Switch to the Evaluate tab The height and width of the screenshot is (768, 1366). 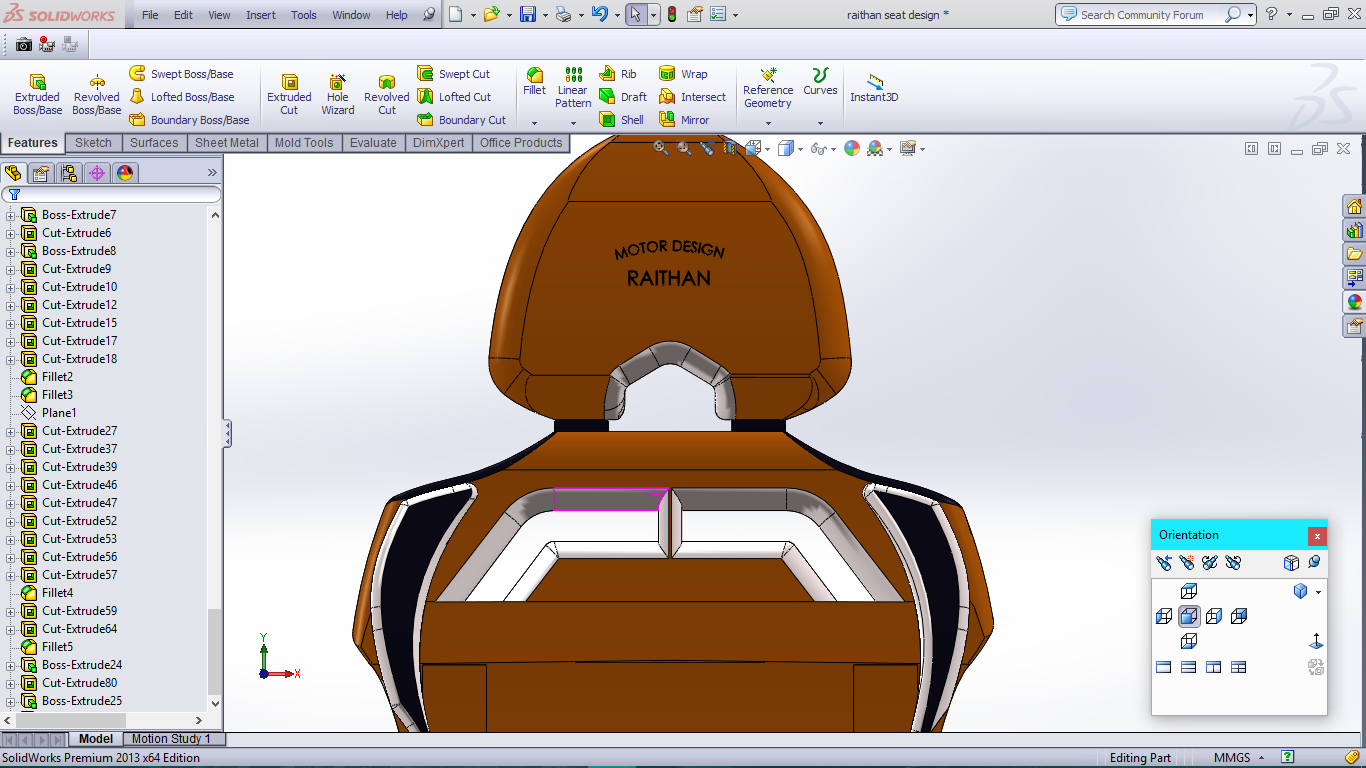[x=373, y=143]
